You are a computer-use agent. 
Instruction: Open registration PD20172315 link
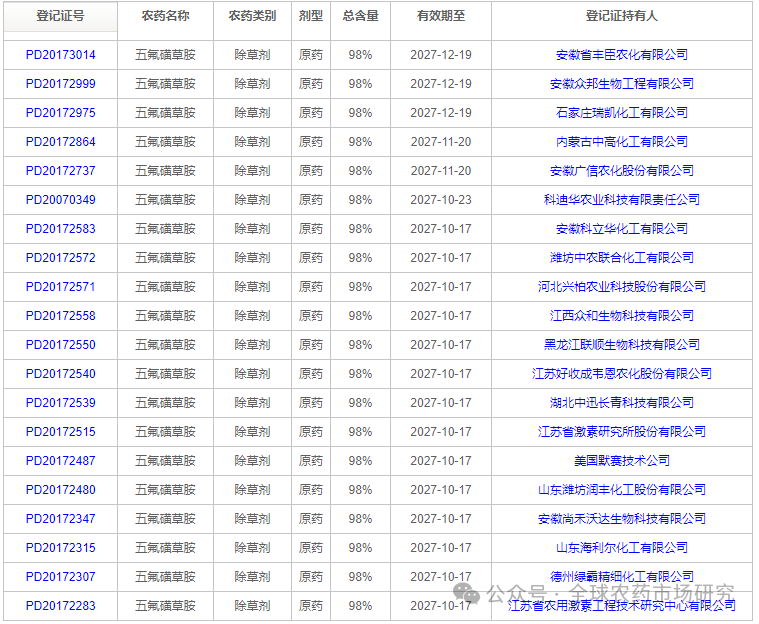pos(61,548)
